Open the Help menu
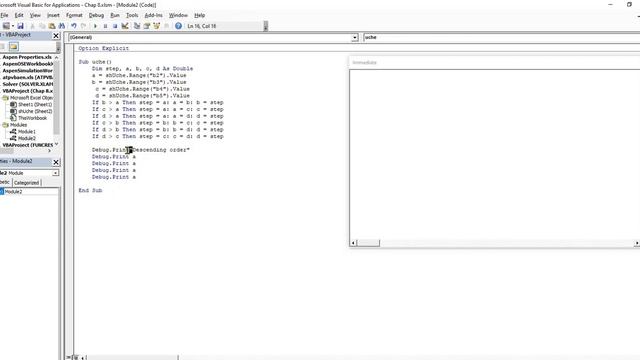Screen dimensions: 640x360 (x=200, y=15)
